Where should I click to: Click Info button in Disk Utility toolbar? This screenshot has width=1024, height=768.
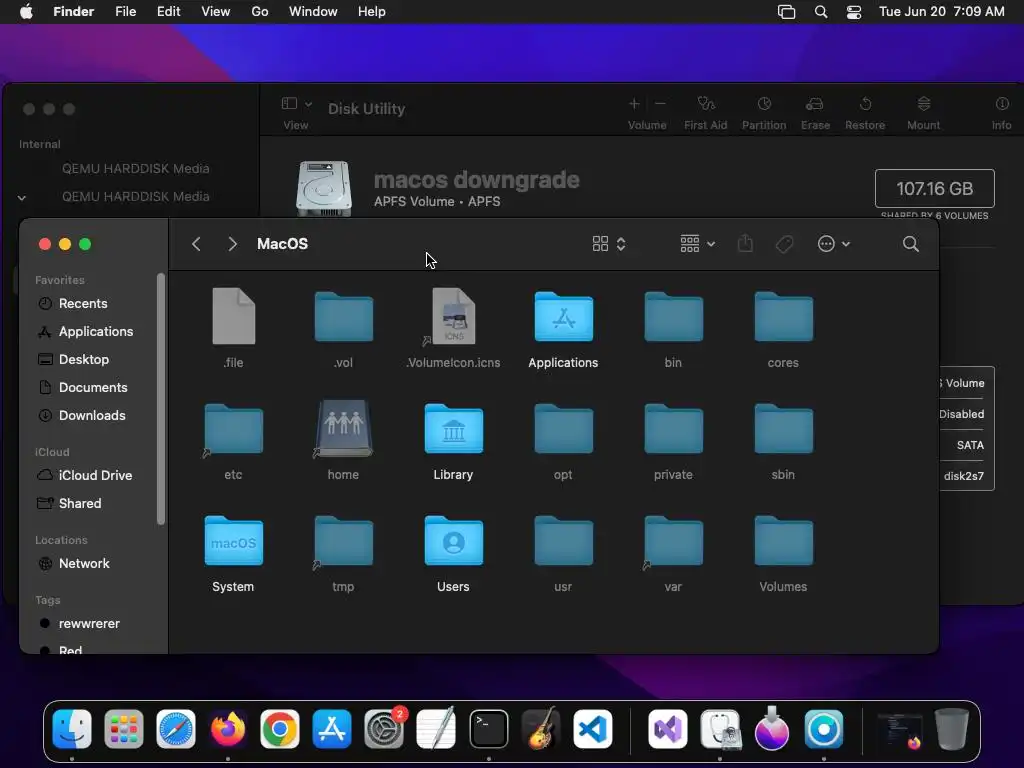pyautogui.click(x=1001, y=113)
